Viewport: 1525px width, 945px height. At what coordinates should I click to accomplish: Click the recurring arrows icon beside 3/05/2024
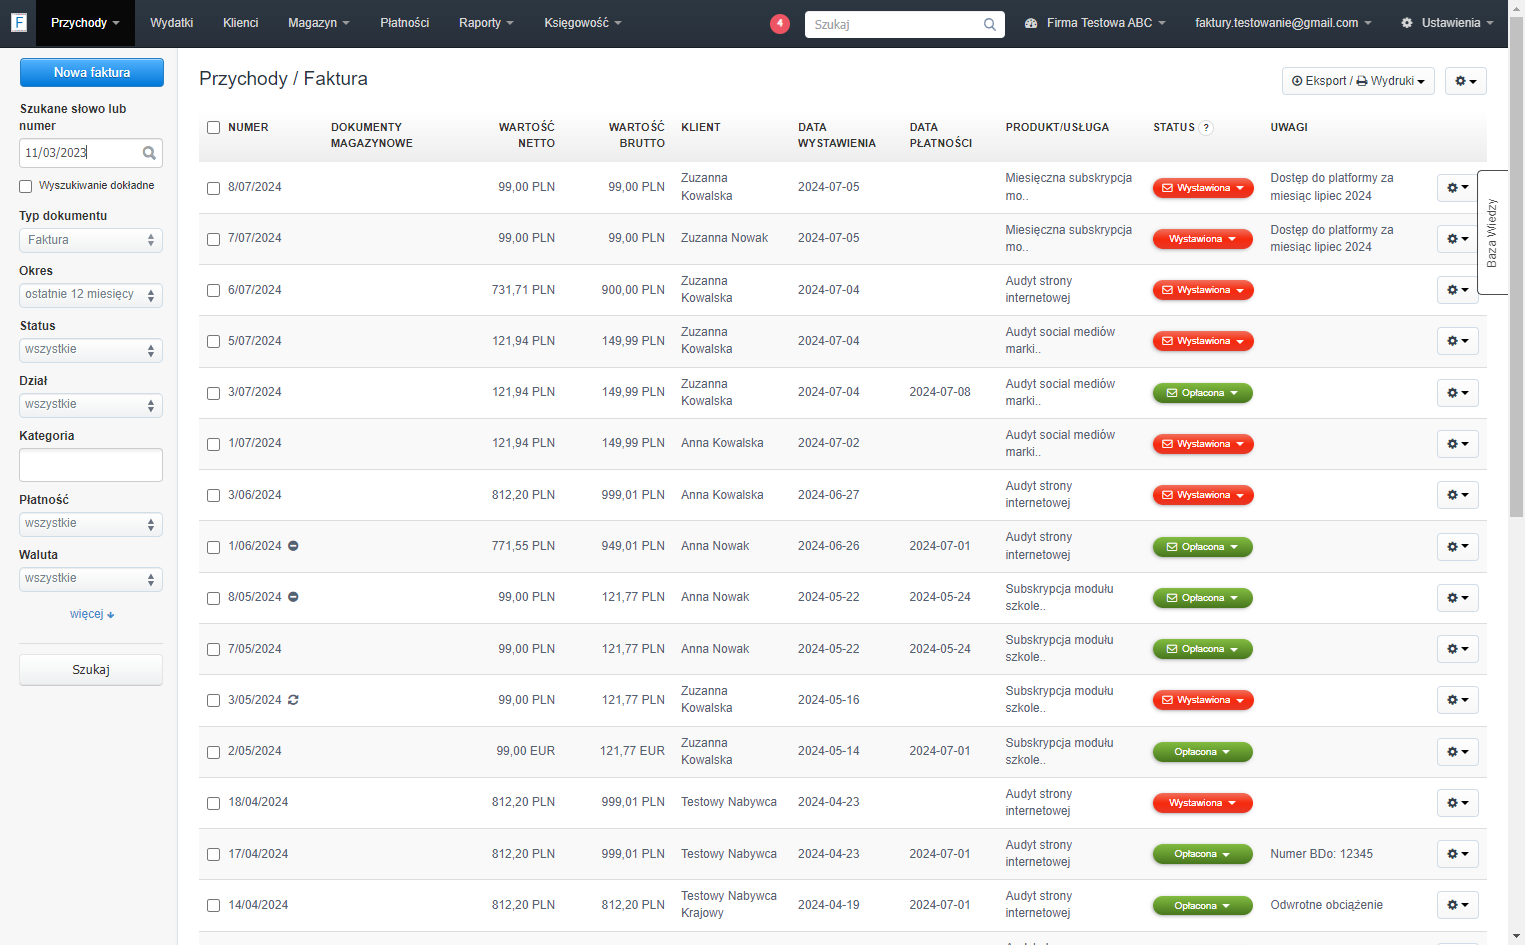click(293, 700)
